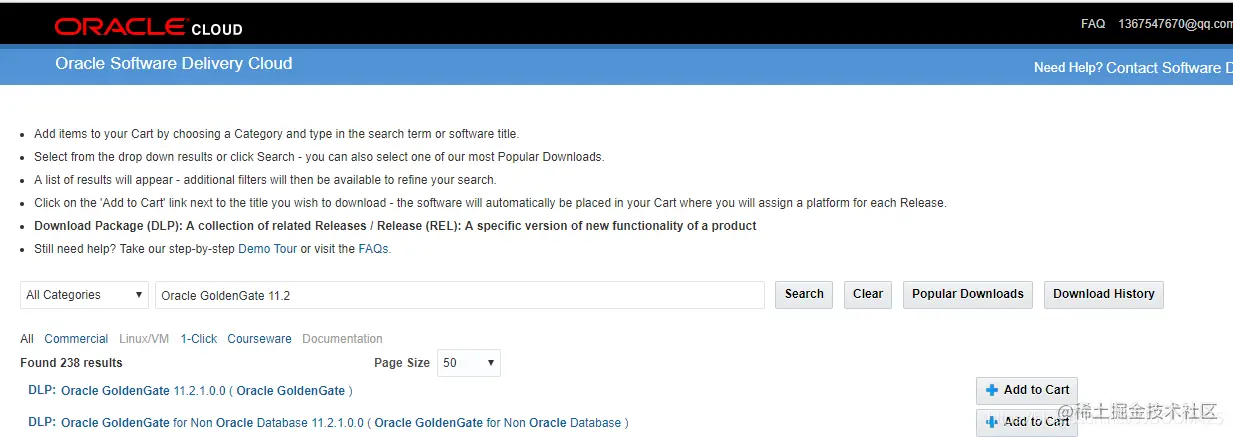Image resolution: width=1233 pixels, height=437 pixels.
Task: Click the Oracle Cloud logo
Action: [148, 27]
